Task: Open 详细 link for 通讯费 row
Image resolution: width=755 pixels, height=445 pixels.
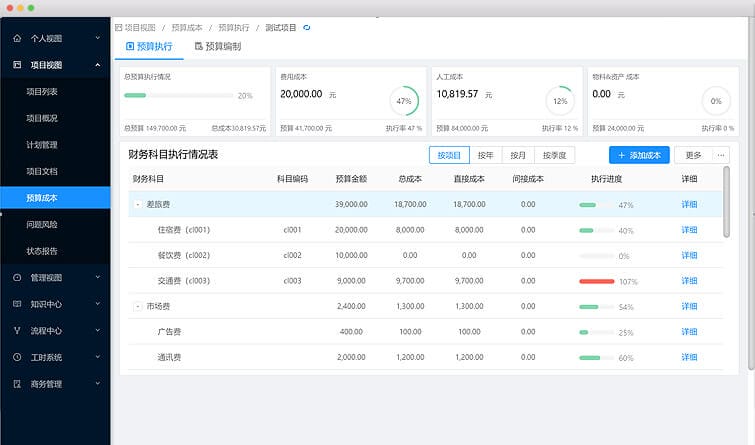Action: [x=689, y=357]
